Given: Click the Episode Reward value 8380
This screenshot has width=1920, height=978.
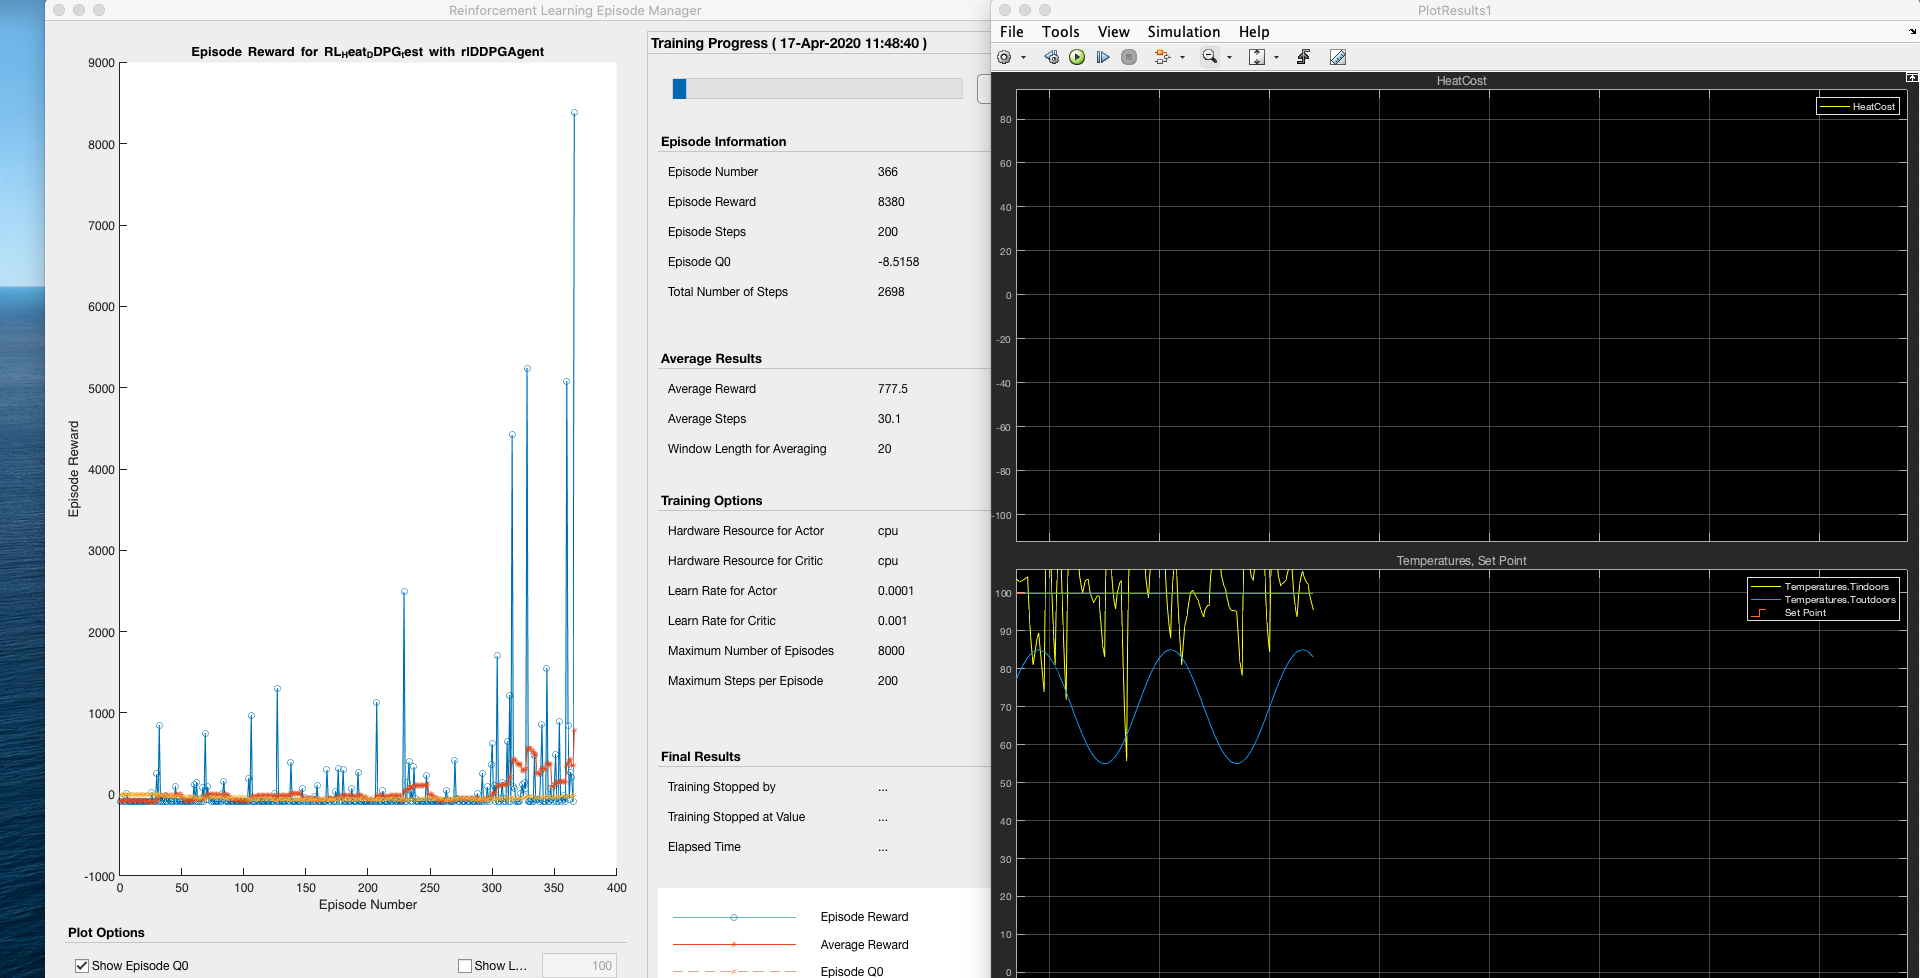Looking at the screenshot, I should [x=891, y=202].
